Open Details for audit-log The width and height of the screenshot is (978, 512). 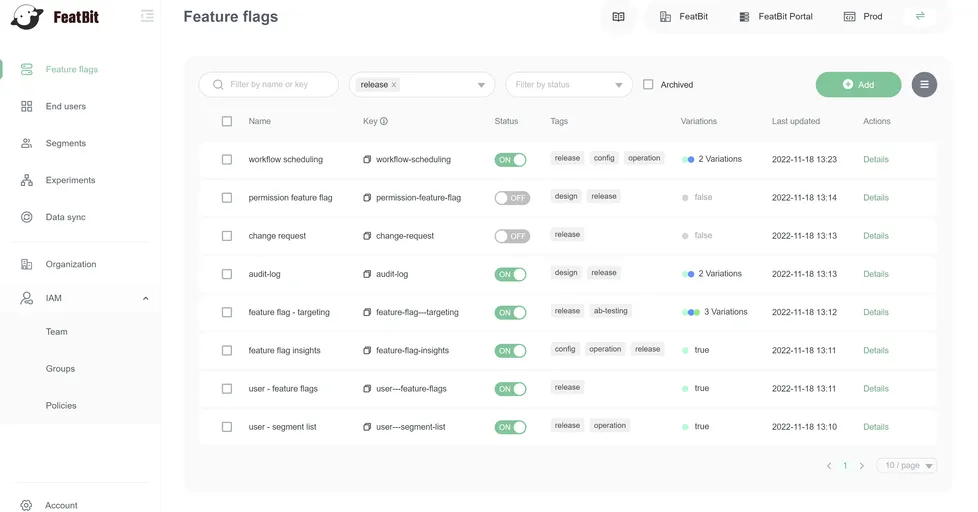point(876,274)
